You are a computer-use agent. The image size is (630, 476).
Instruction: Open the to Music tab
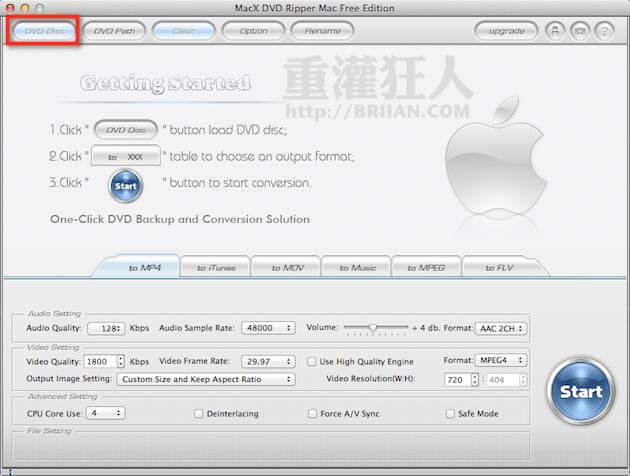(357, 267)
